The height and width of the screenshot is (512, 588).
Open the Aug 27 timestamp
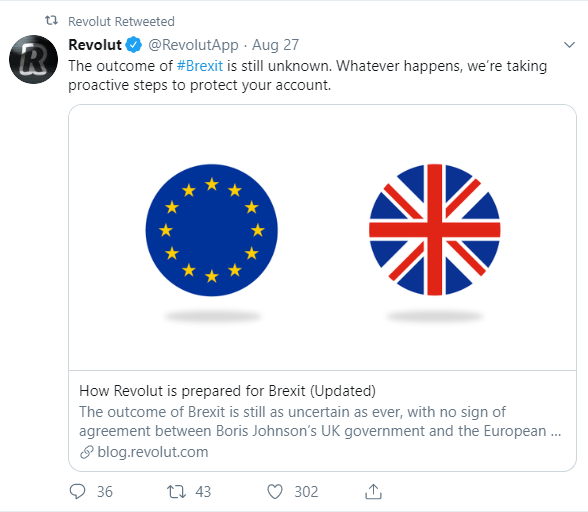275,45
